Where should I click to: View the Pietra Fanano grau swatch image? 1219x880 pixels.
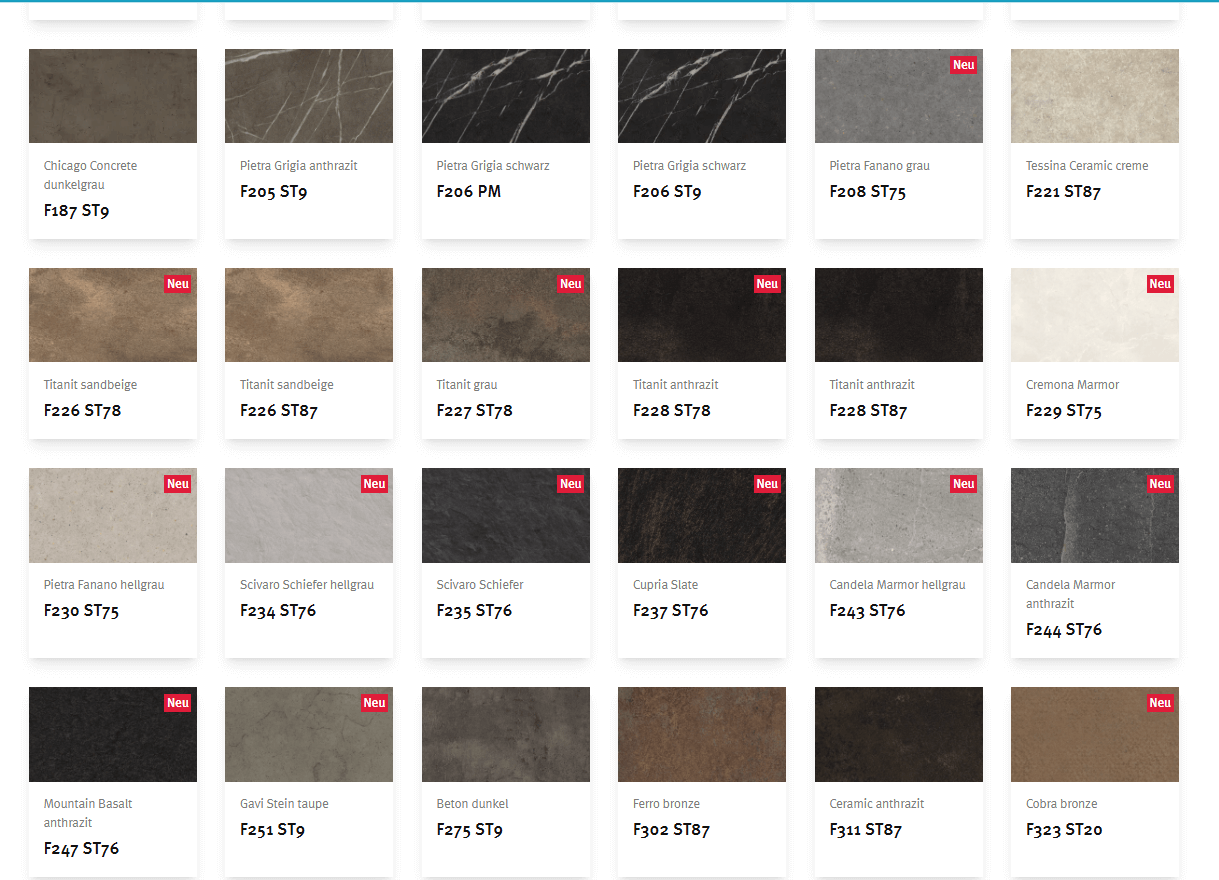click(x=899, y=96)
